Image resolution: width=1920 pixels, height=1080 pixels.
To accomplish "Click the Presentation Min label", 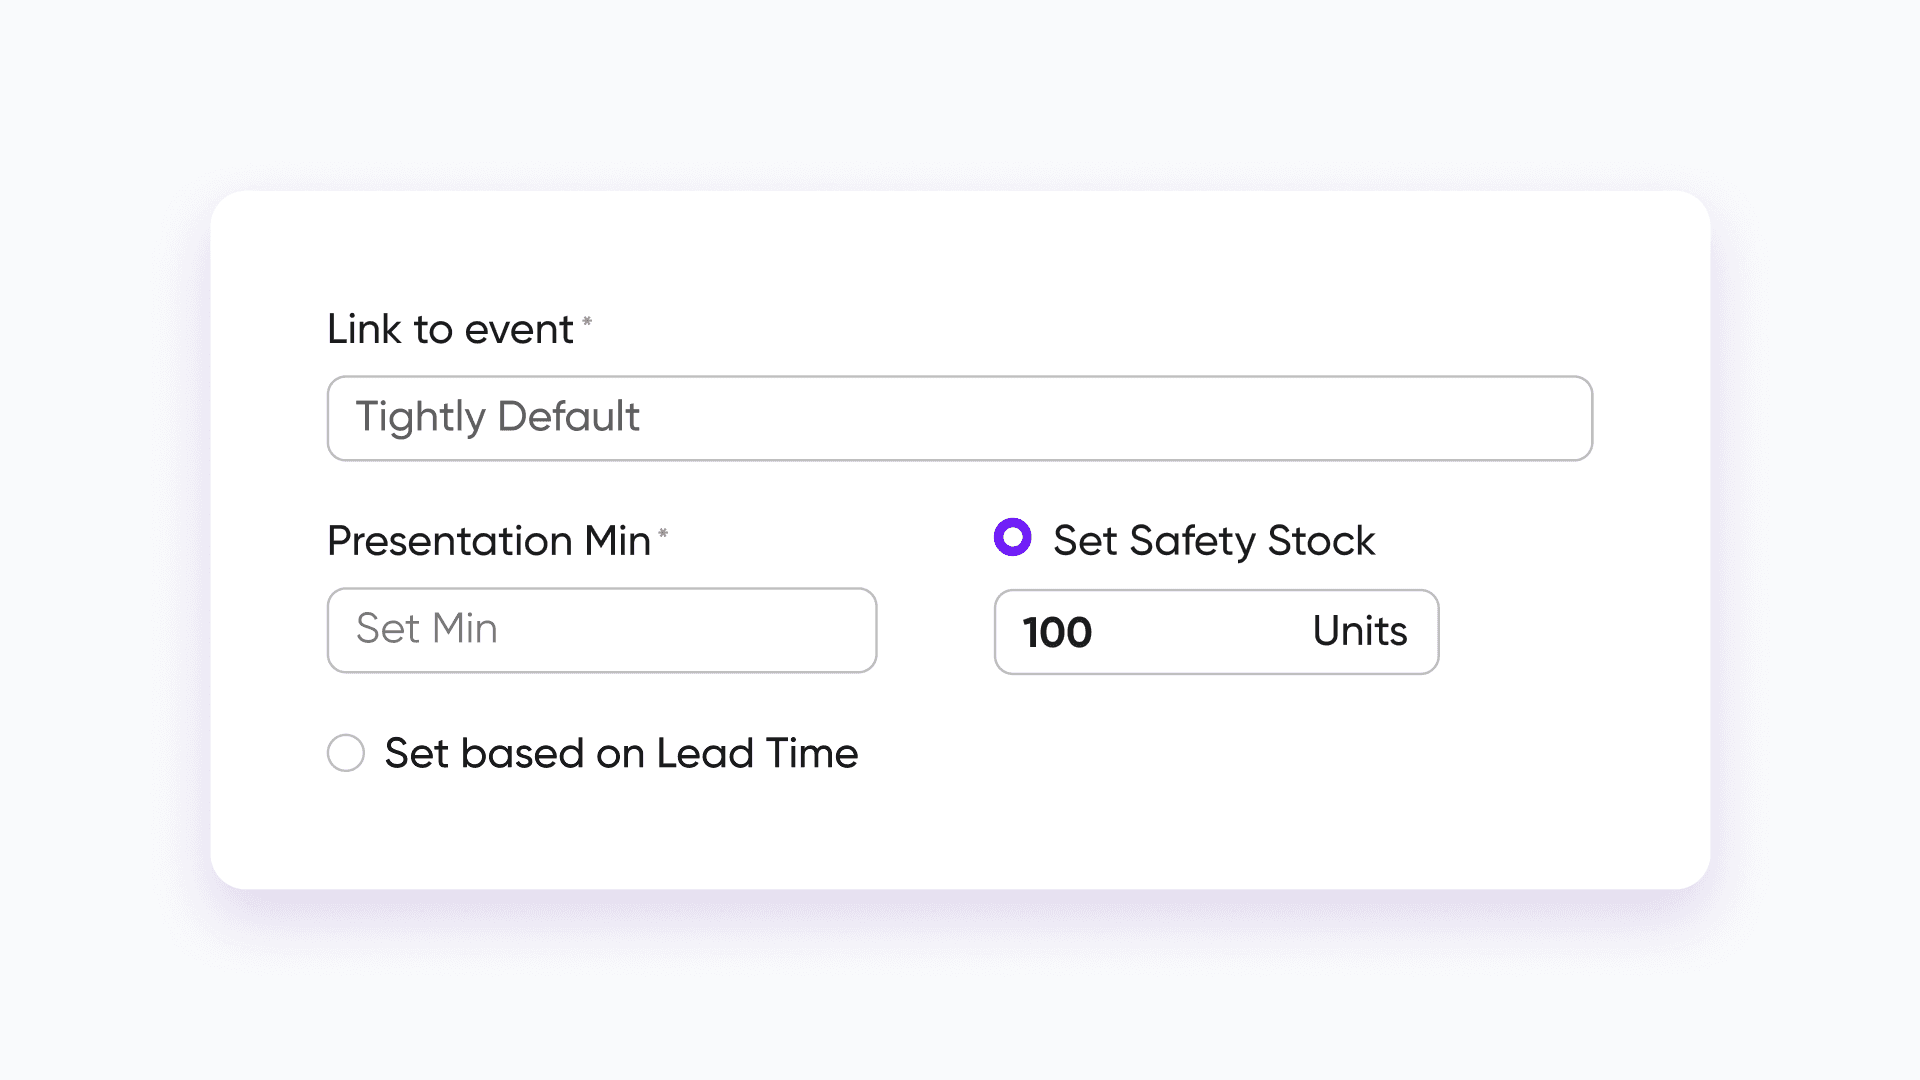I will click(488, 541).
